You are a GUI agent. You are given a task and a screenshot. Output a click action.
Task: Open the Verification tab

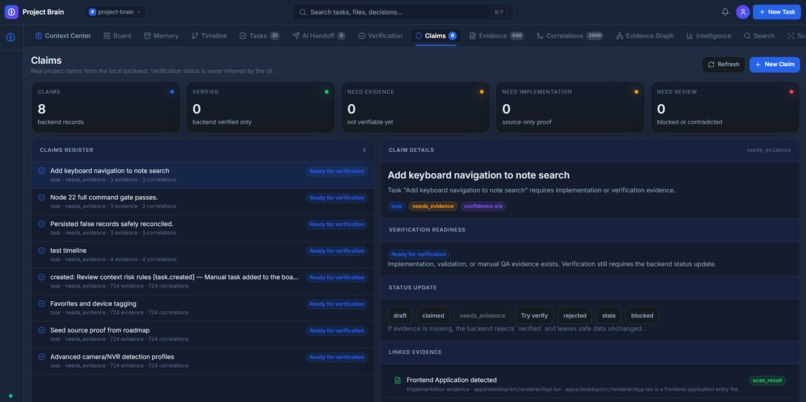(380, 36)
